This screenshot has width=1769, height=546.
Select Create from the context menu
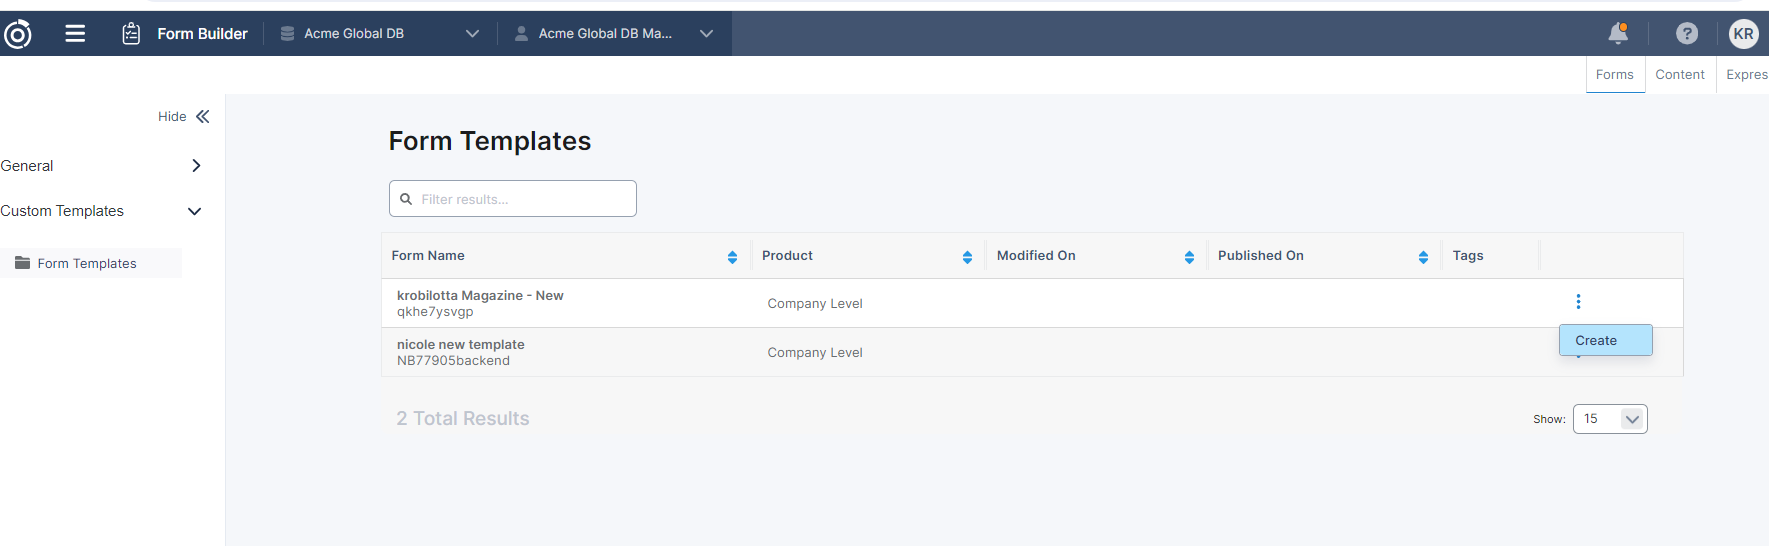[x=1604, y=341]
